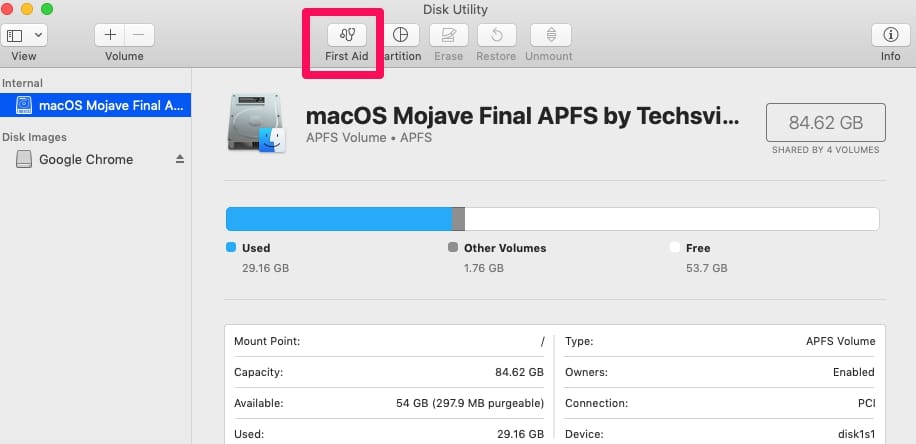
Task: Click the 29.16 GB value under Used legend
Action: click(265, 268)
